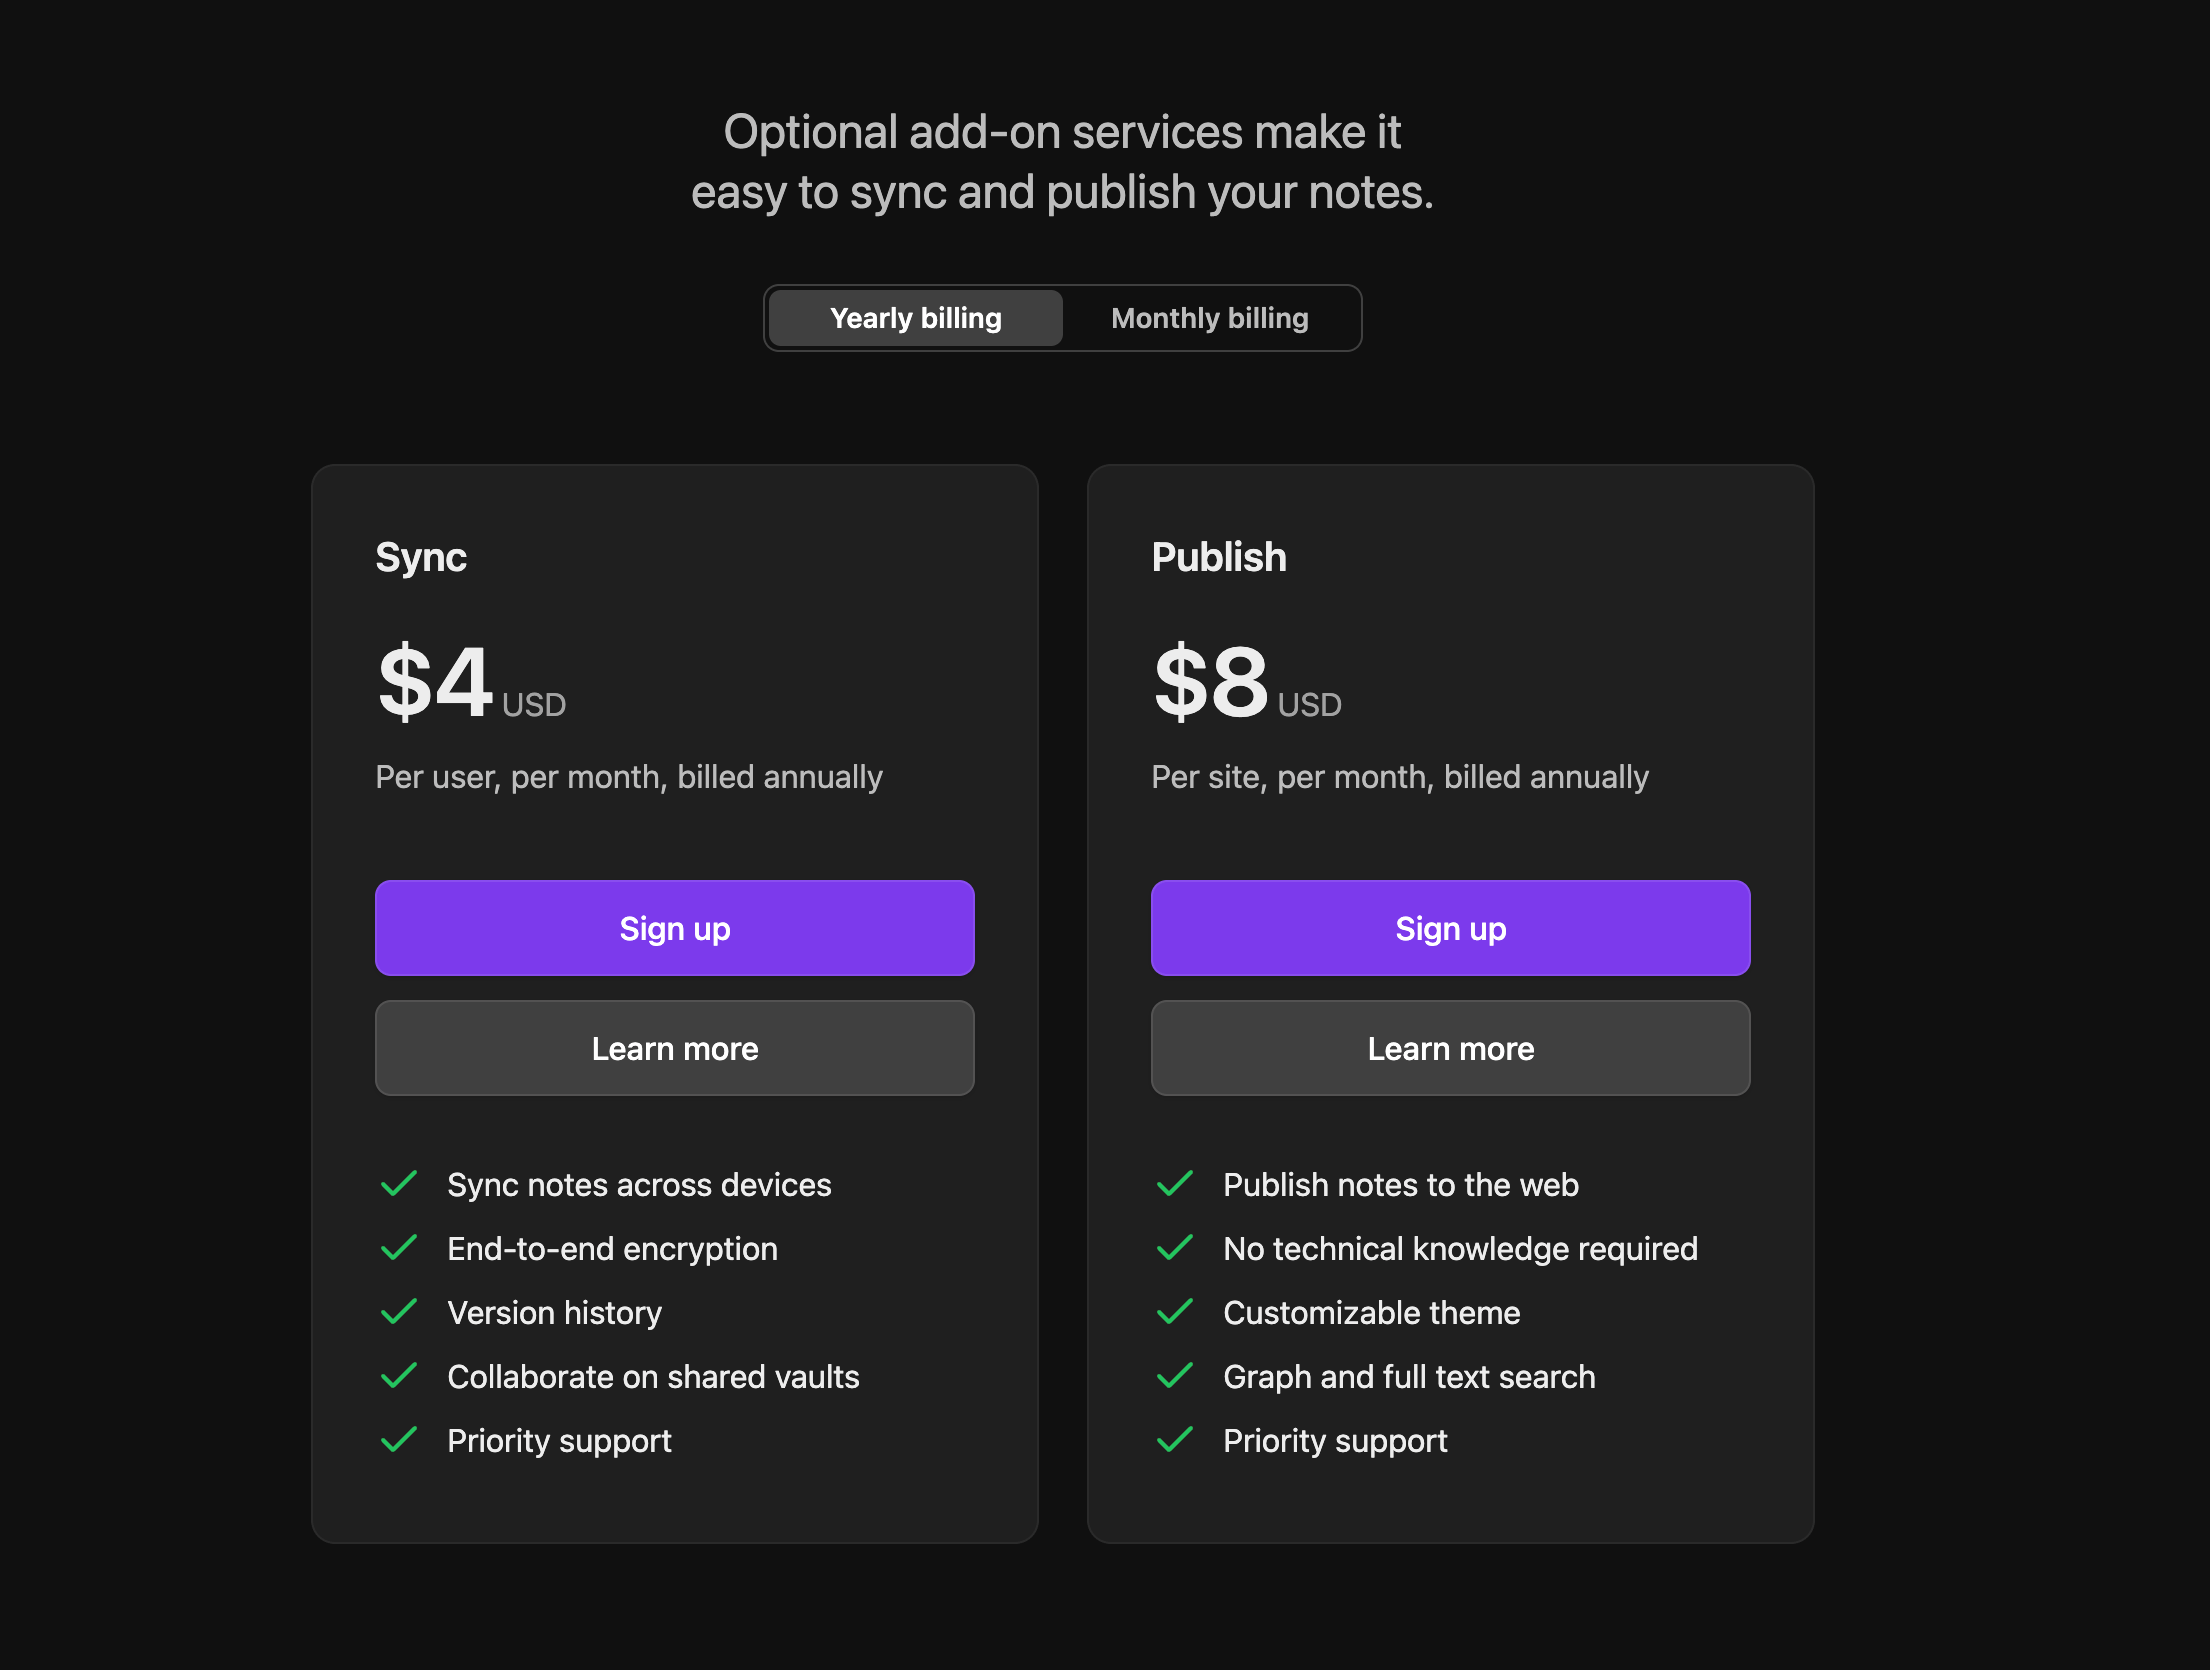Click the checkmark beside Priority support under Sync
This screenshot has height=1670, width=2210.
click(399, 1440)
